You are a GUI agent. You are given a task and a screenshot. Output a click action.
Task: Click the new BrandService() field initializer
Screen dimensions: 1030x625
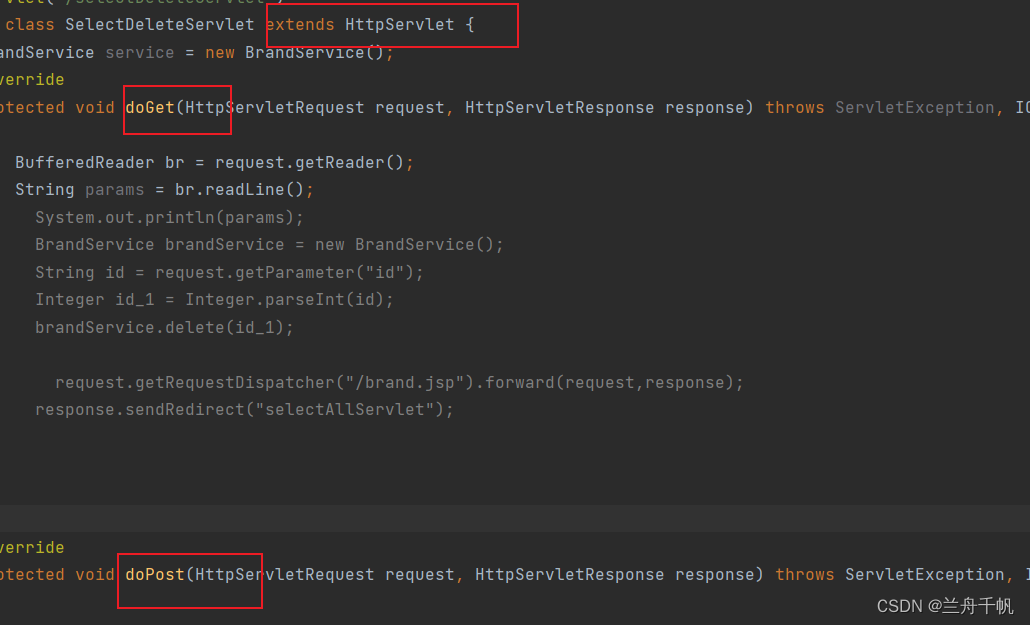tap(299, 53)
